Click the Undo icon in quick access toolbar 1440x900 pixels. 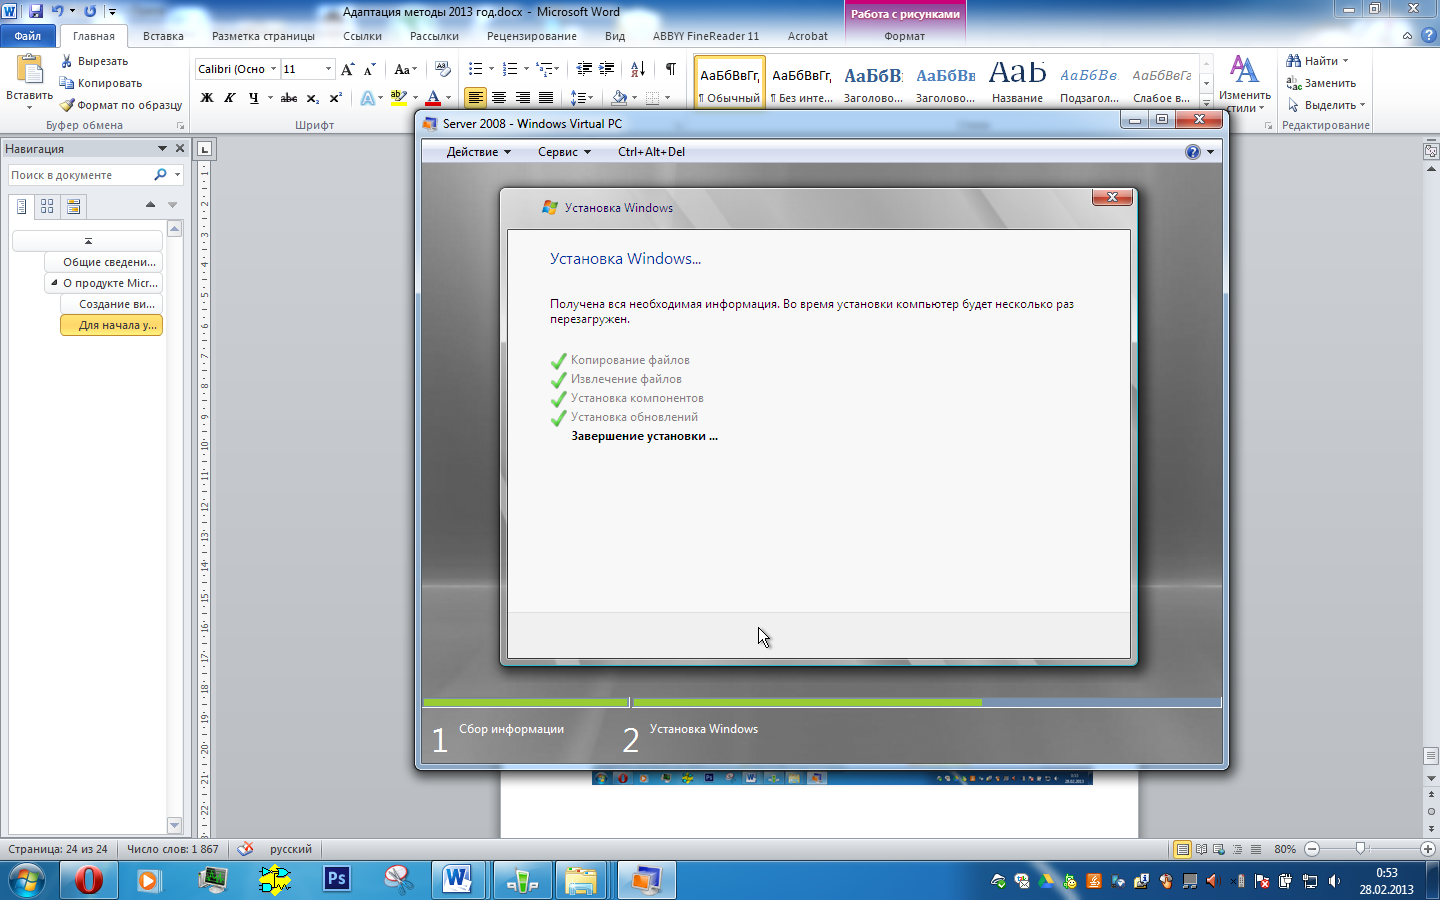[x=57, y=11]
